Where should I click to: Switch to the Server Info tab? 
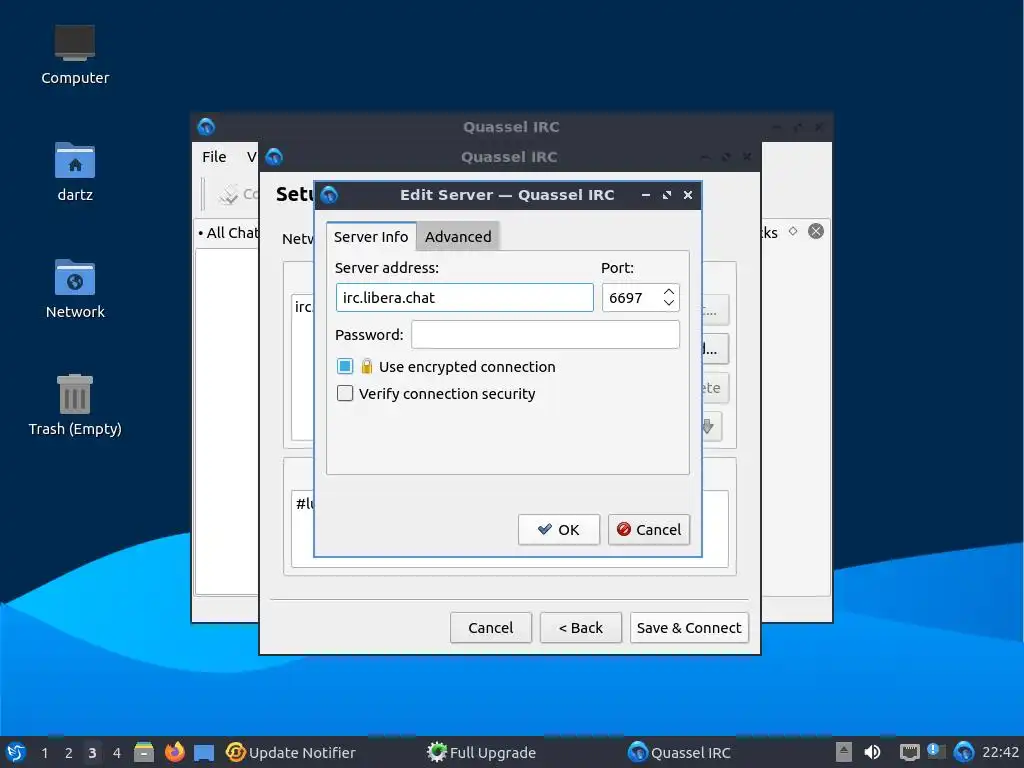click(x=371, y=236)
